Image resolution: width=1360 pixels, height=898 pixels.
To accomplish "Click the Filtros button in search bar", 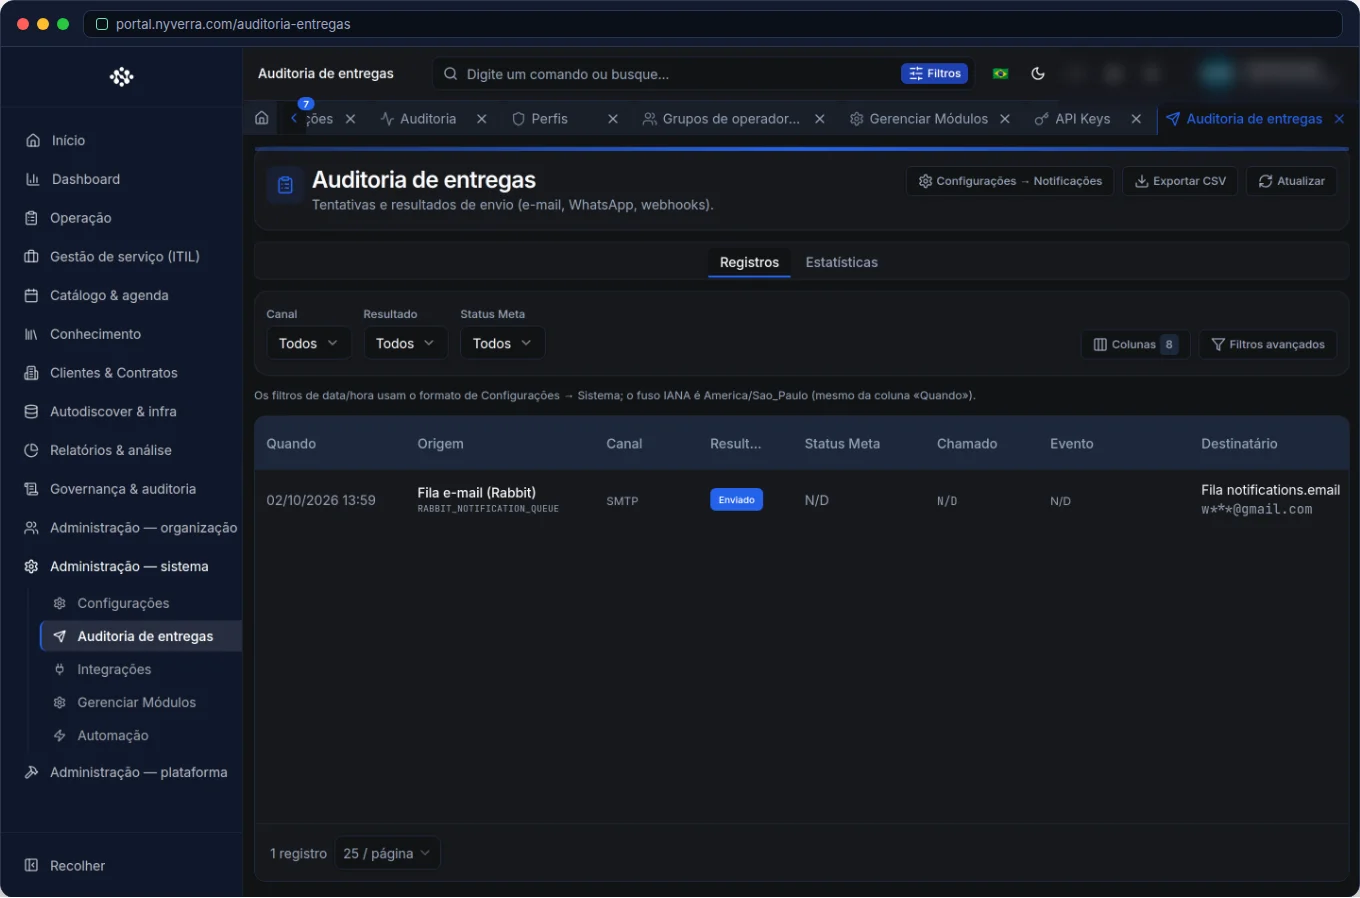I will click(935, 74).
